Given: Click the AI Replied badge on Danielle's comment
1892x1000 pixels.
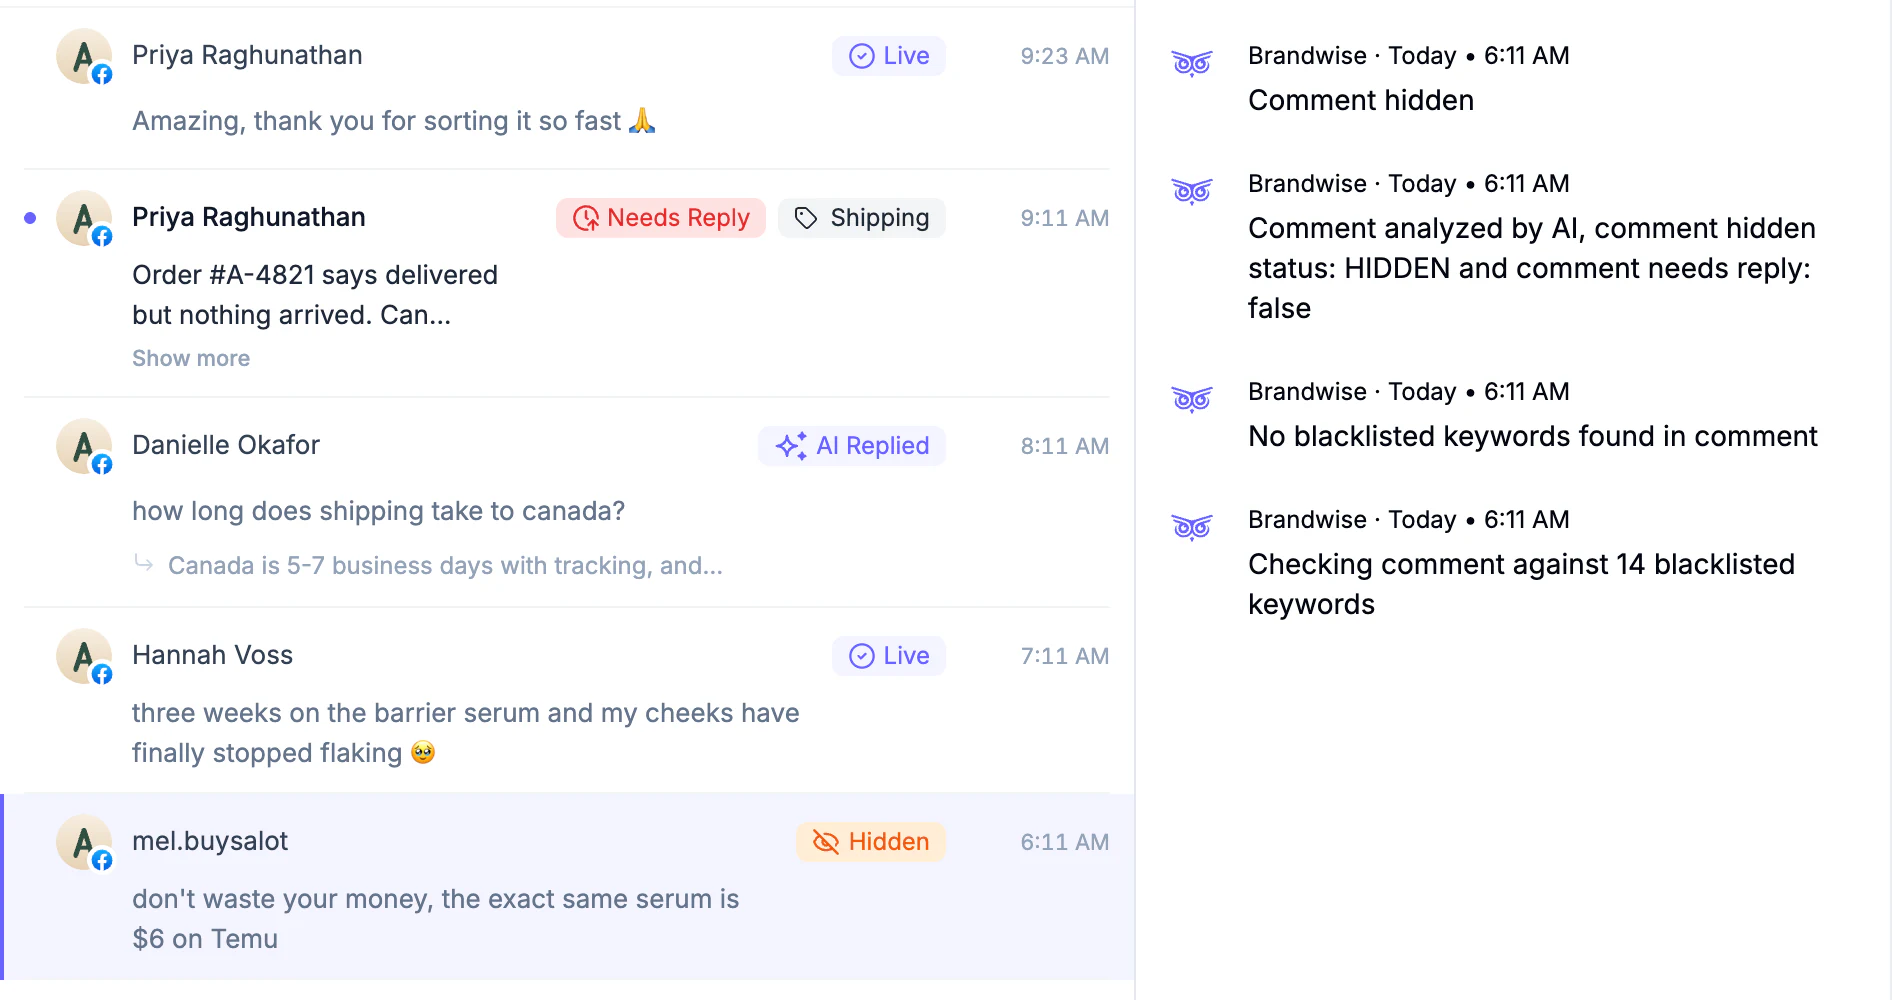Looking at the screenshot, I should coord(852,446).
